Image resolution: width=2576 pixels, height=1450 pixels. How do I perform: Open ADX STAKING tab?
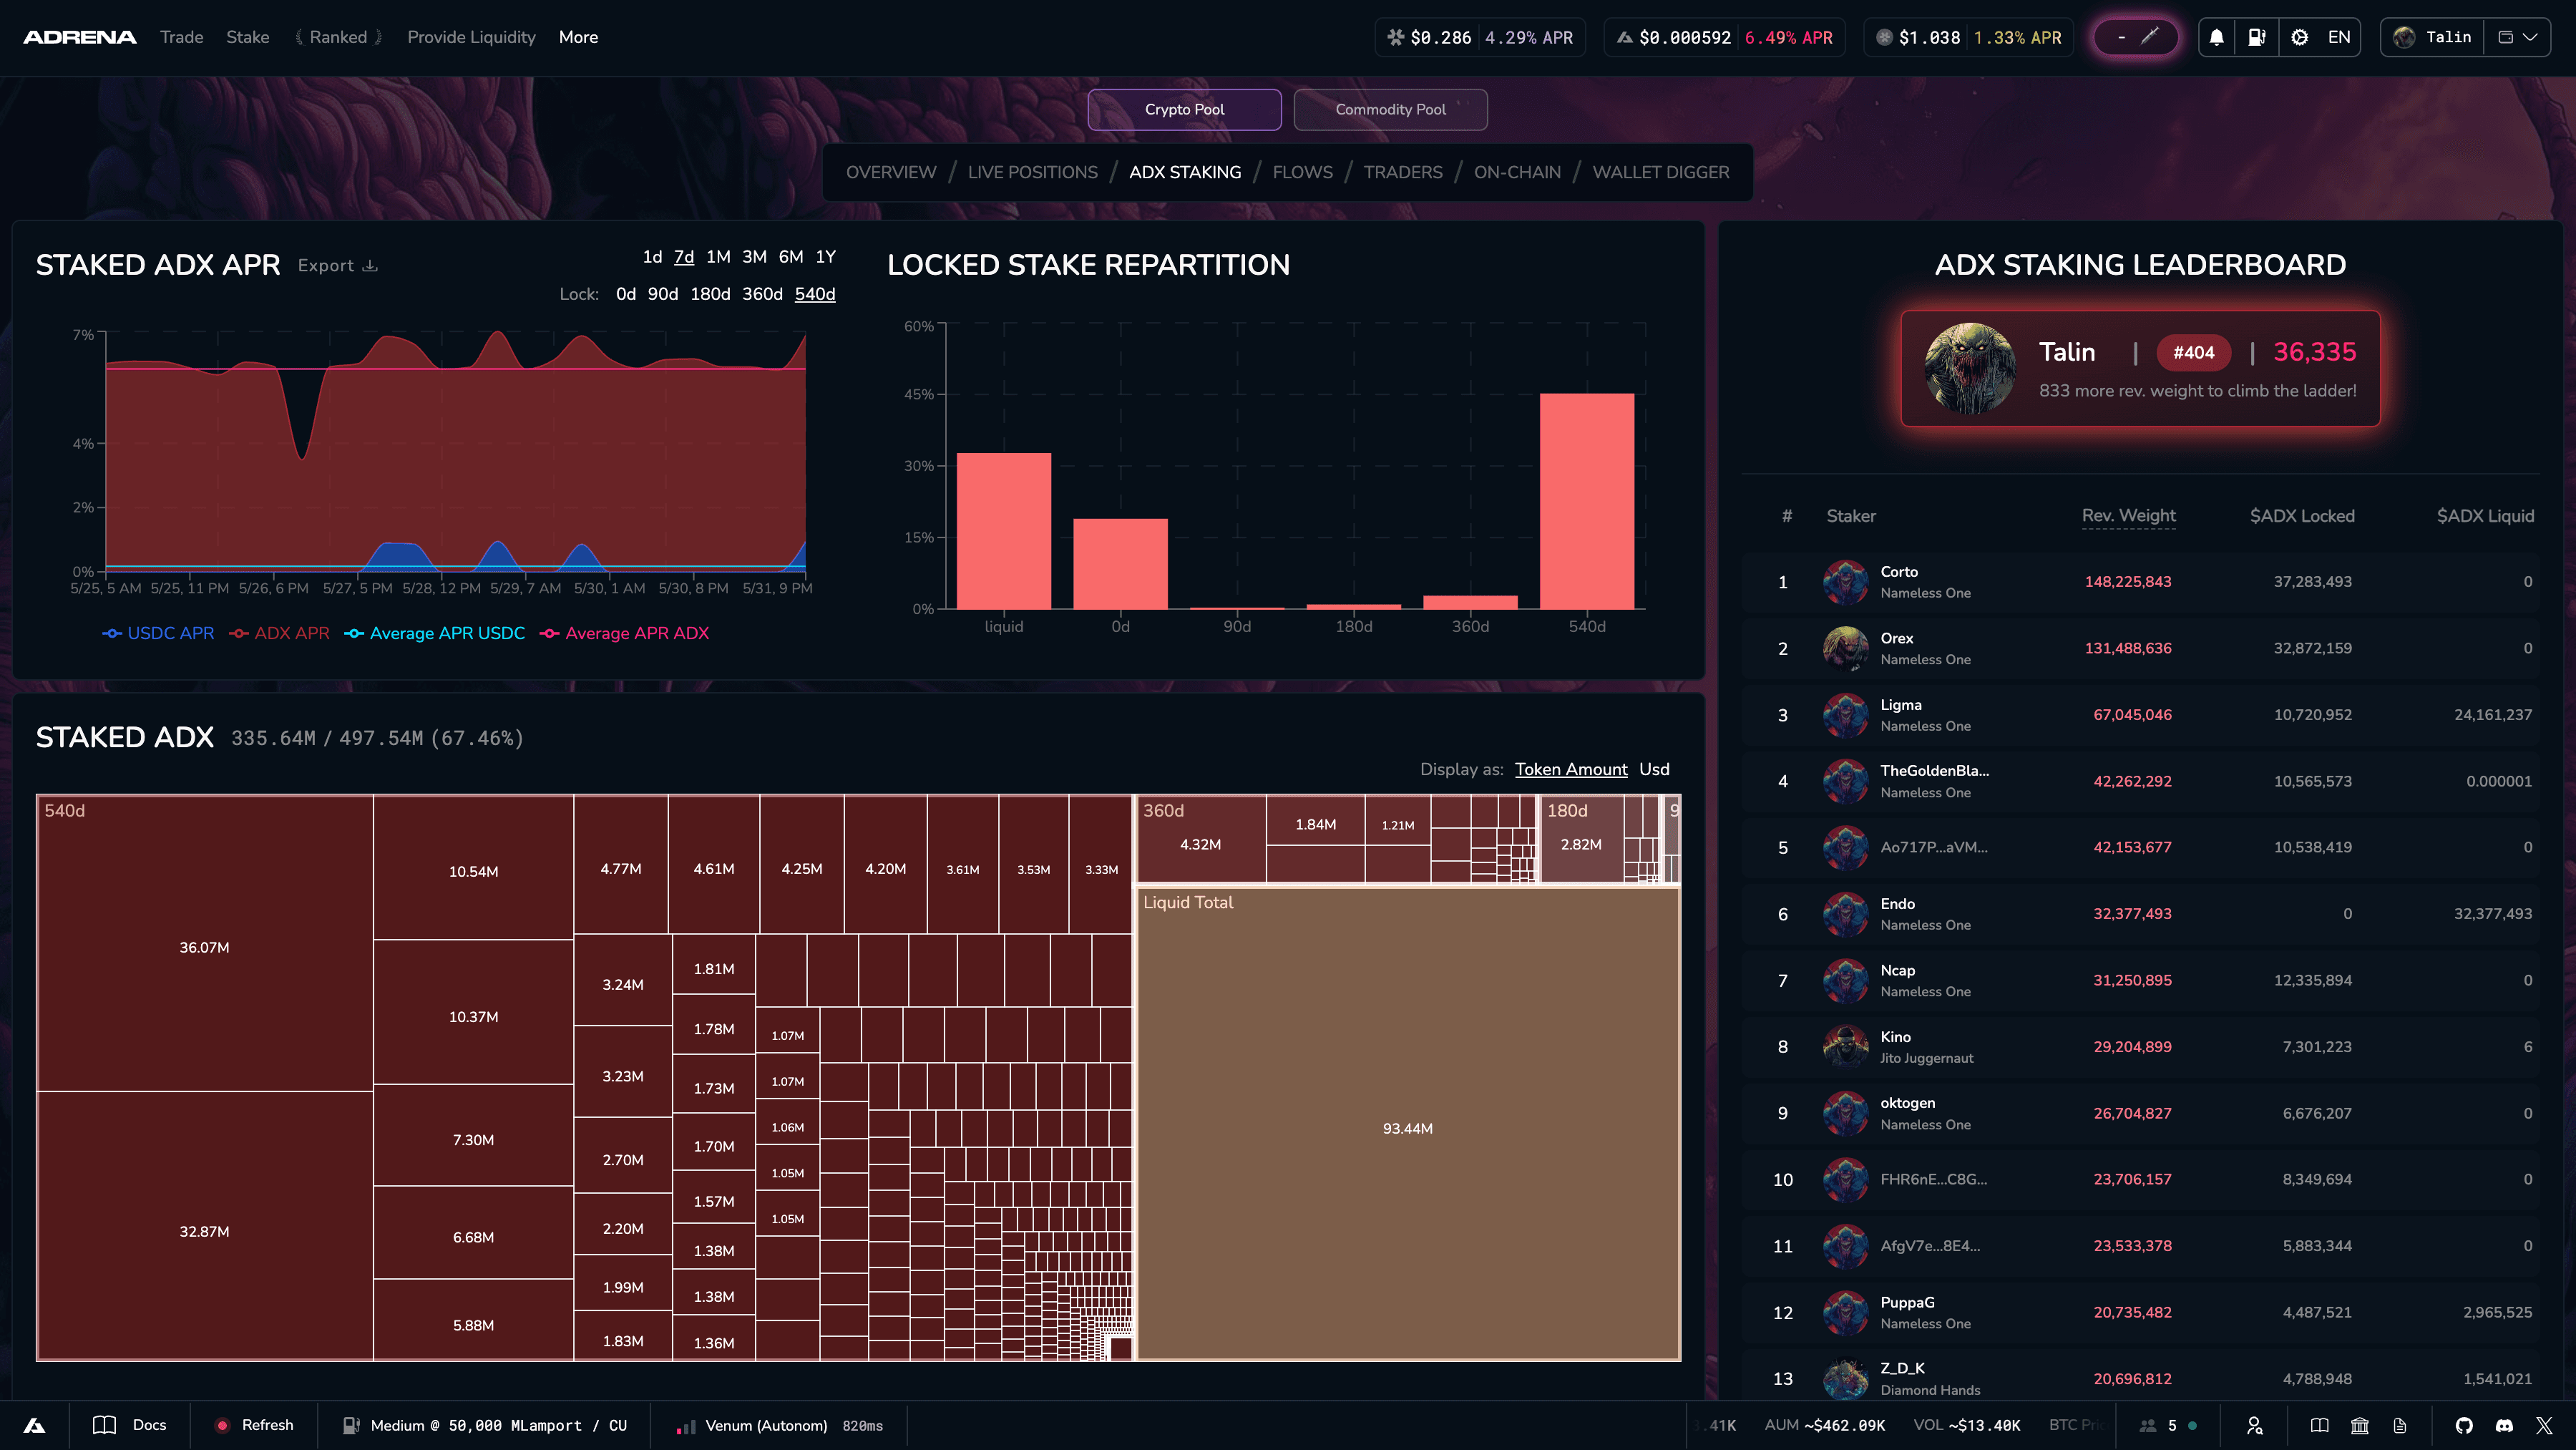coord(1185,172)
